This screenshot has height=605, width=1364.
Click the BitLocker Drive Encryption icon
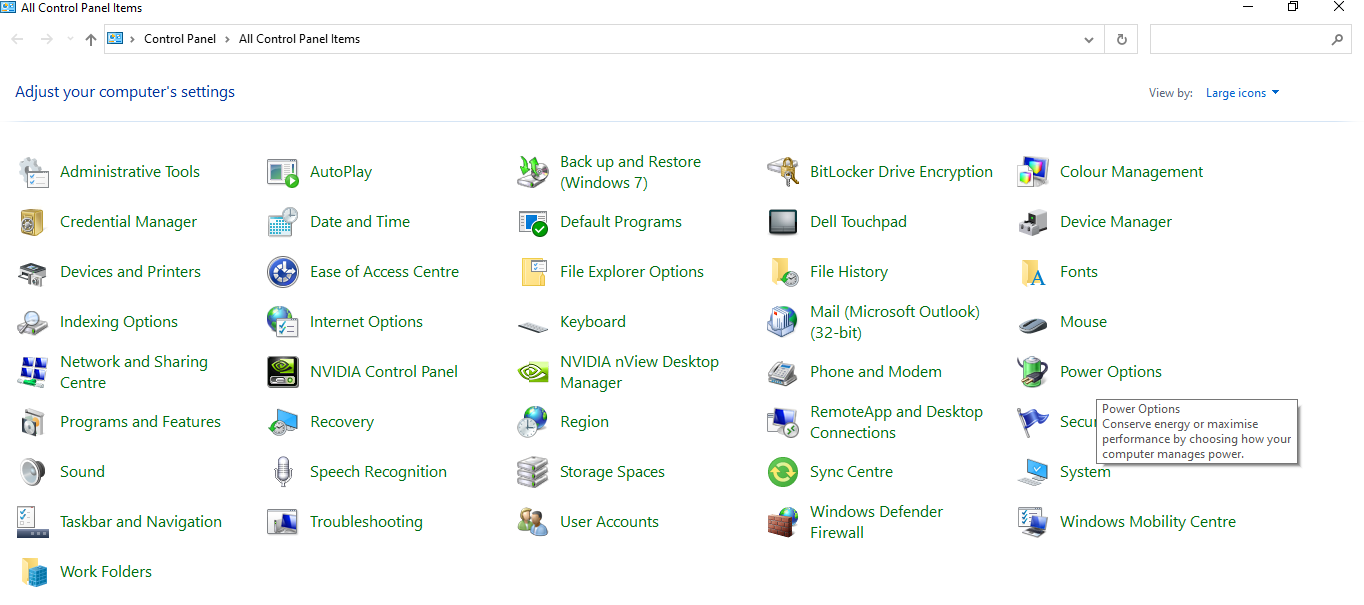coord(783,172)
